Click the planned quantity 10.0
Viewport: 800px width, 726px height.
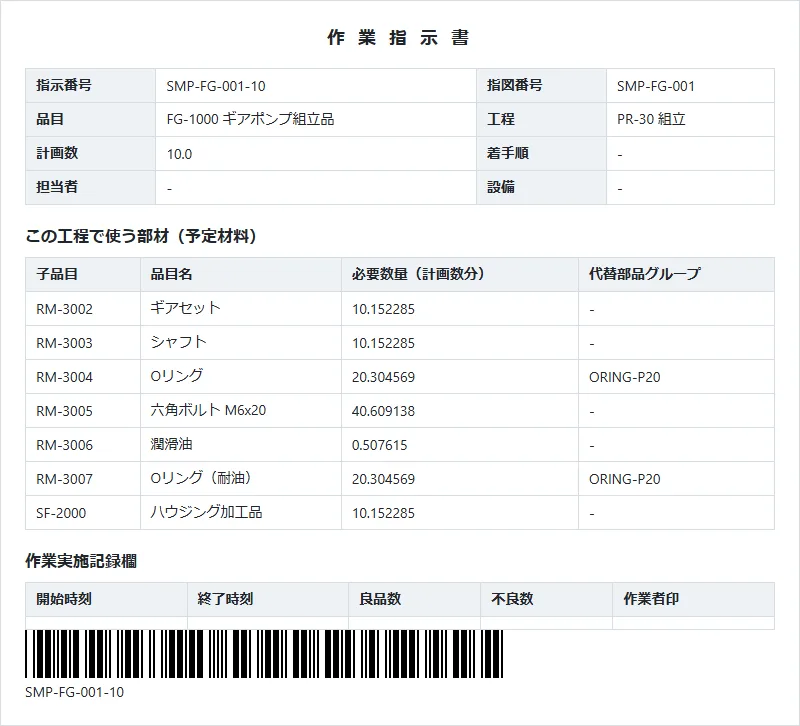click(179, 154)
